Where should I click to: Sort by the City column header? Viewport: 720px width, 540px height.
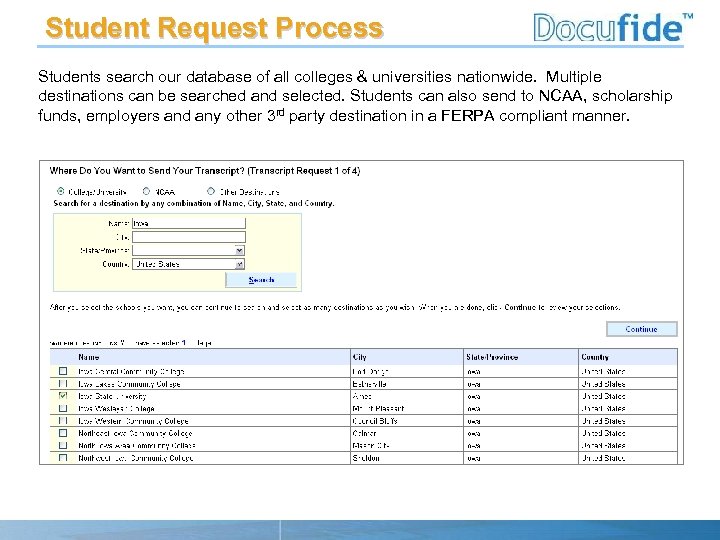[x=360, y=357]
